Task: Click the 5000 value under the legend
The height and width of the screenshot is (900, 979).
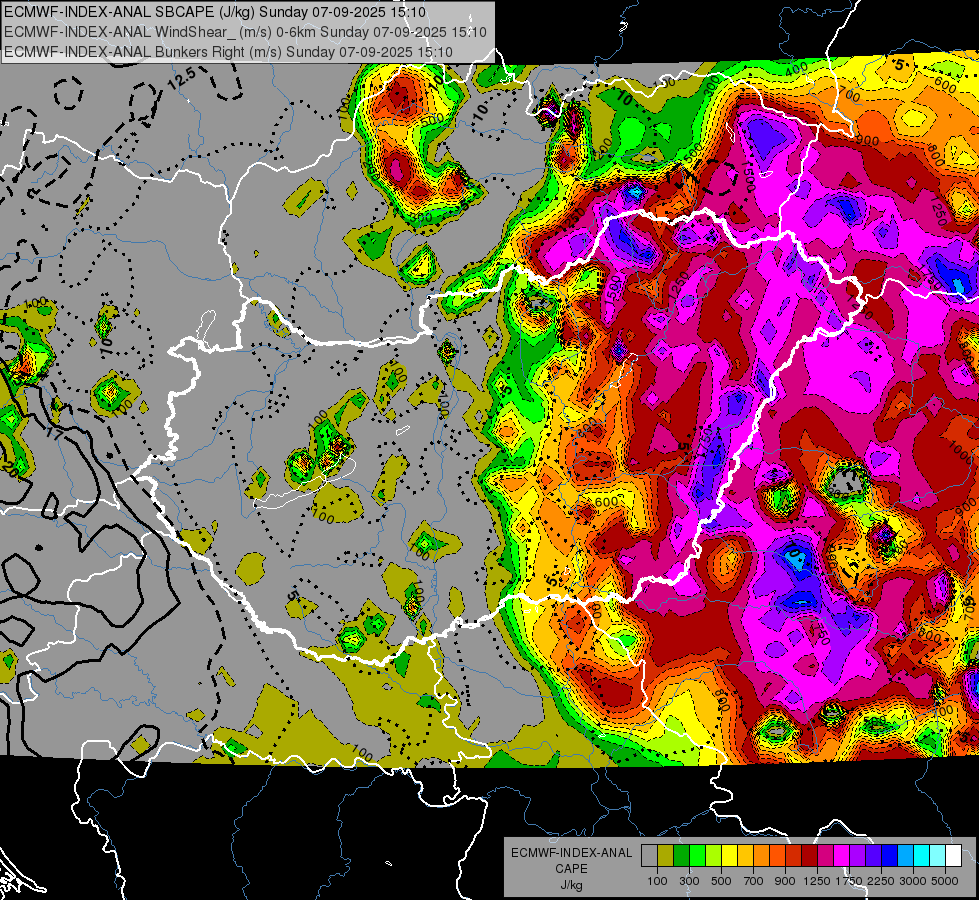Action: 945,881
